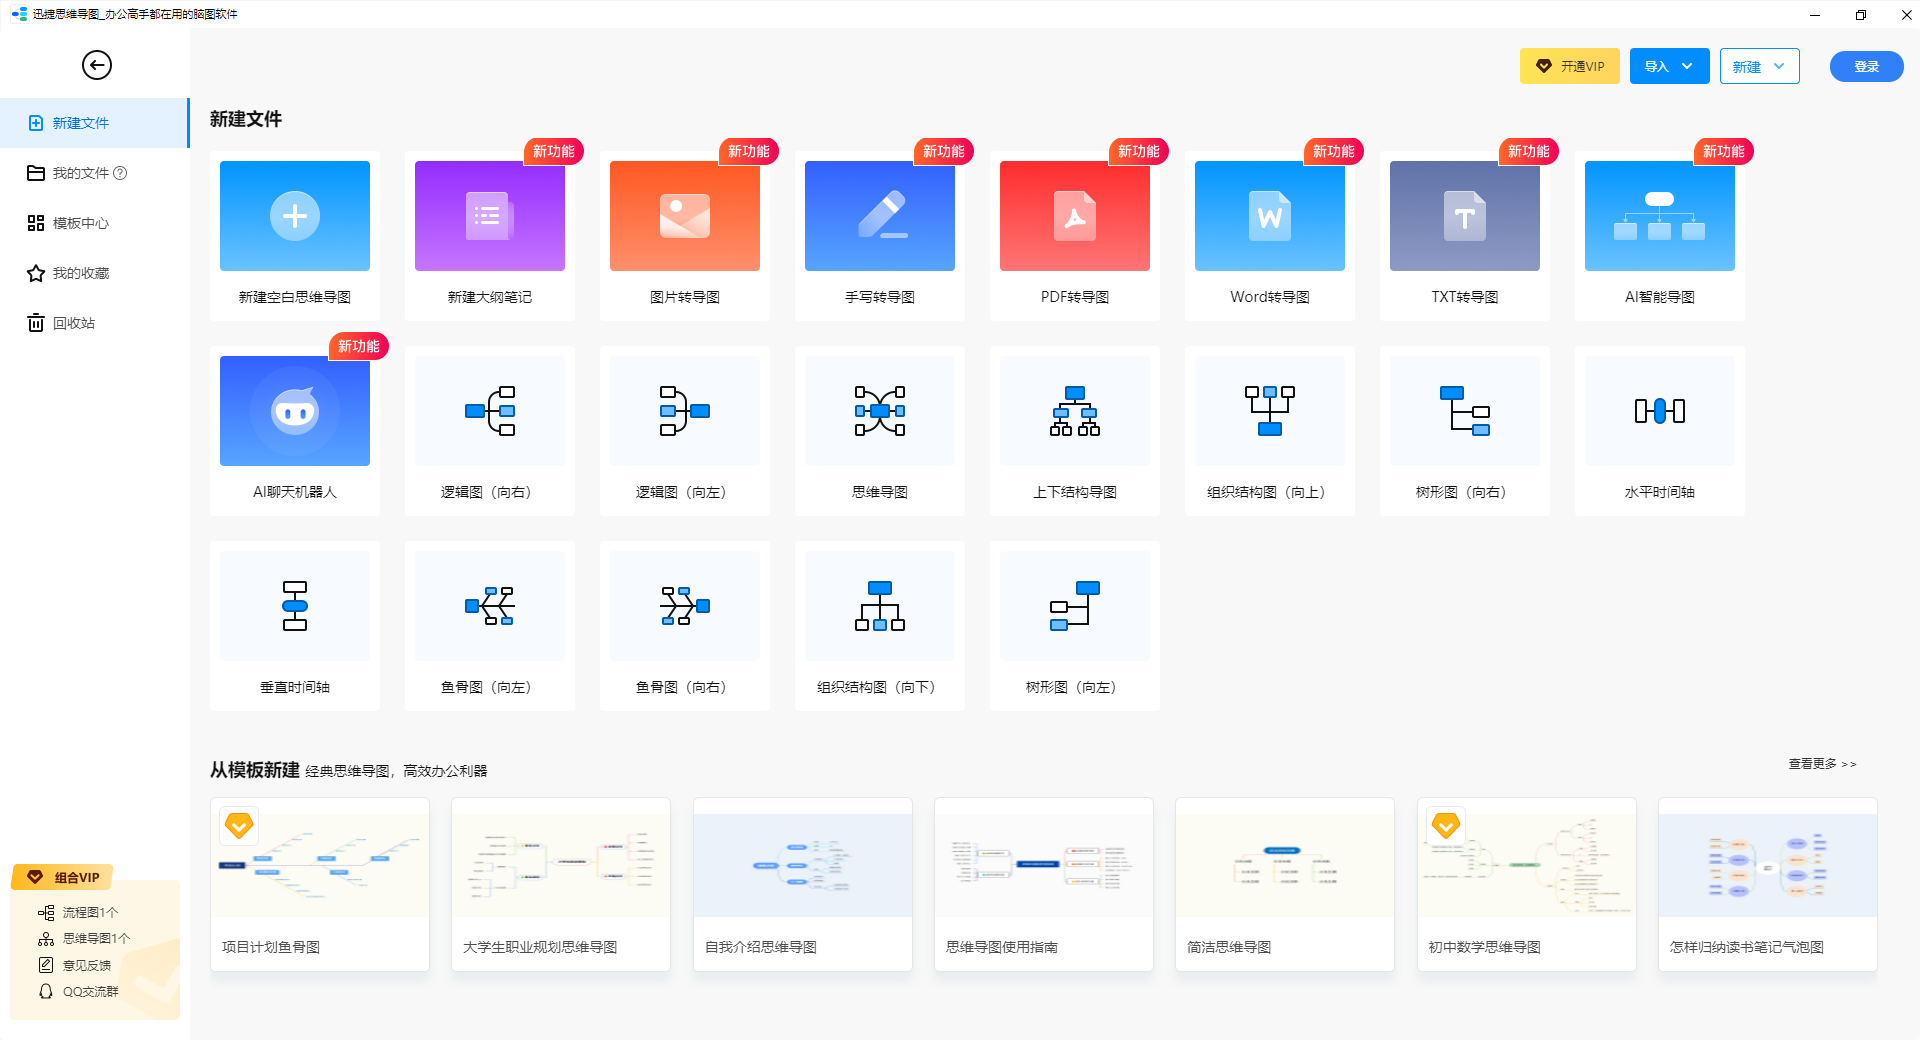Click the 开通VIP button
Screen dimensions: 1920x1040
point(1570,66)
